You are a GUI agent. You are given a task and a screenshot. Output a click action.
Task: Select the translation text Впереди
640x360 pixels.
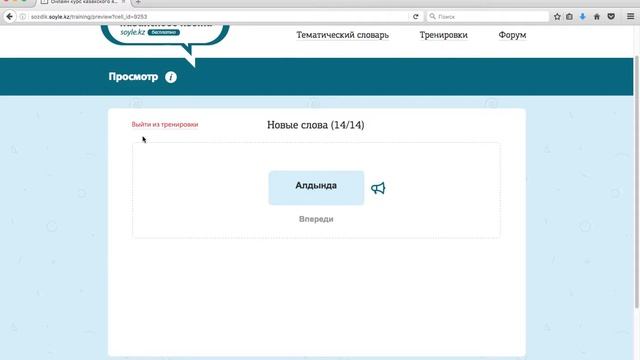(316, 219)
